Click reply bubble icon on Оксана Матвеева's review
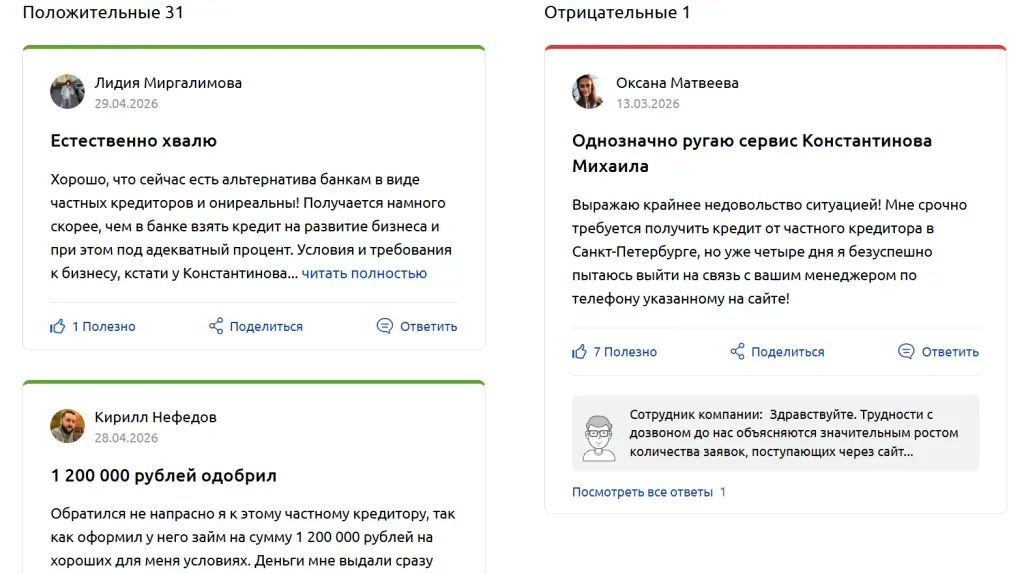 coord(906,351)
